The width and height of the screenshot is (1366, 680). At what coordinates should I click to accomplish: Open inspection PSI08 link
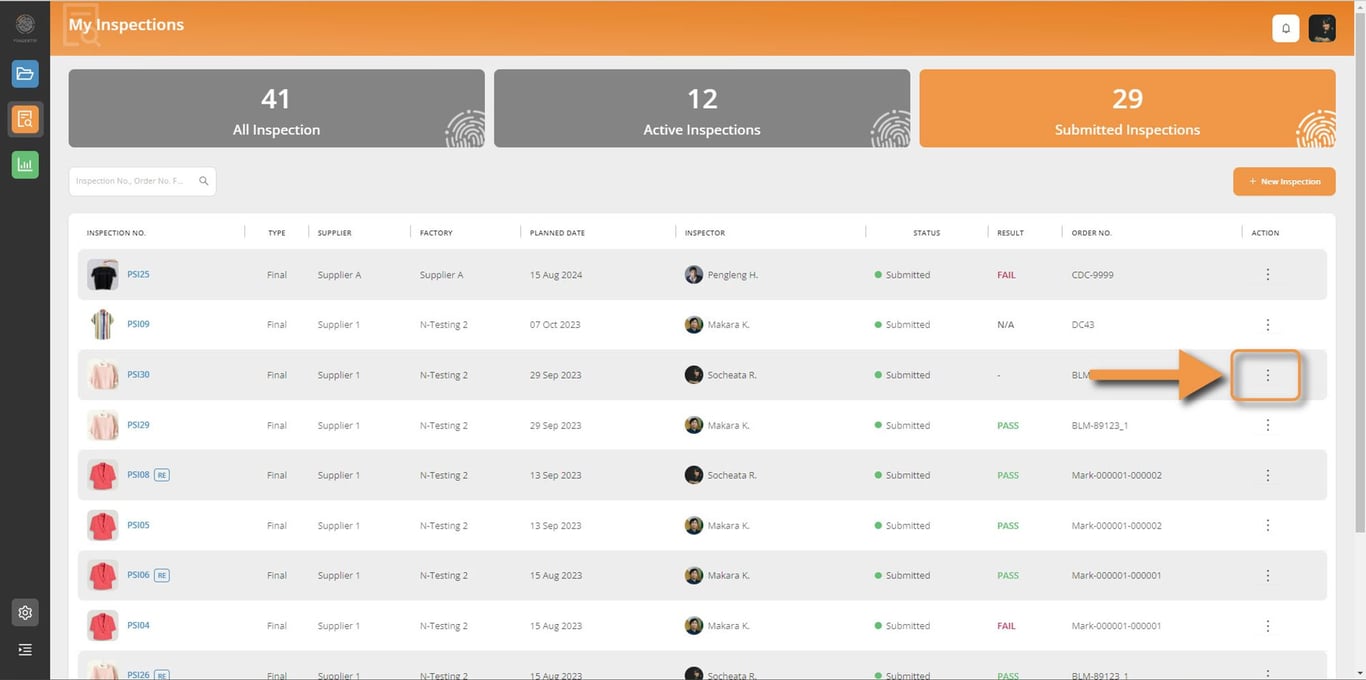(138, 474)
